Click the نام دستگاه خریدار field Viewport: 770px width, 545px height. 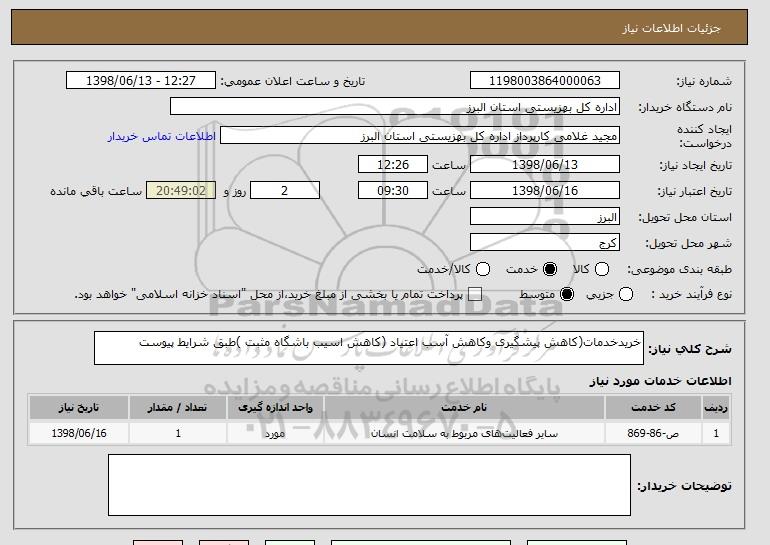click(x=395, y=107)
